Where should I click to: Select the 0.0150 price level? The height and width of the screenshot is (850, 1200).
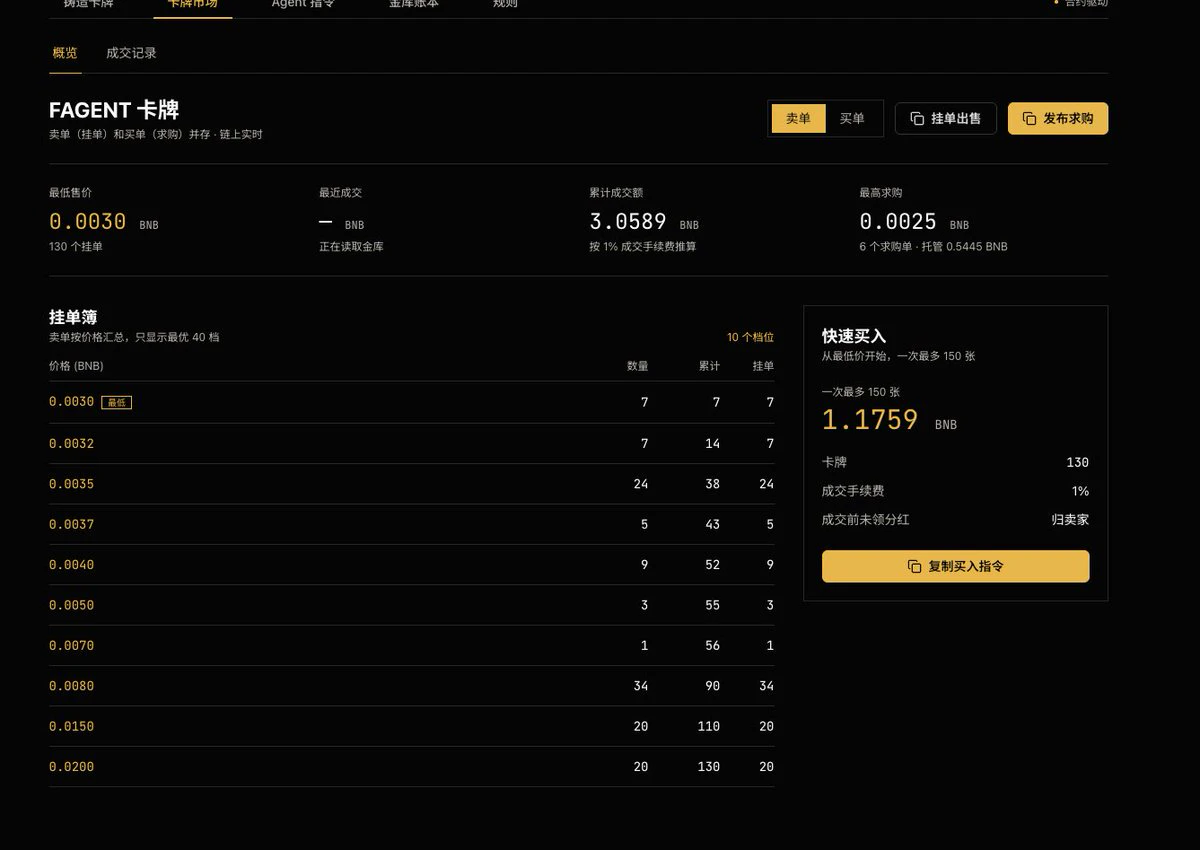[411, 727]
